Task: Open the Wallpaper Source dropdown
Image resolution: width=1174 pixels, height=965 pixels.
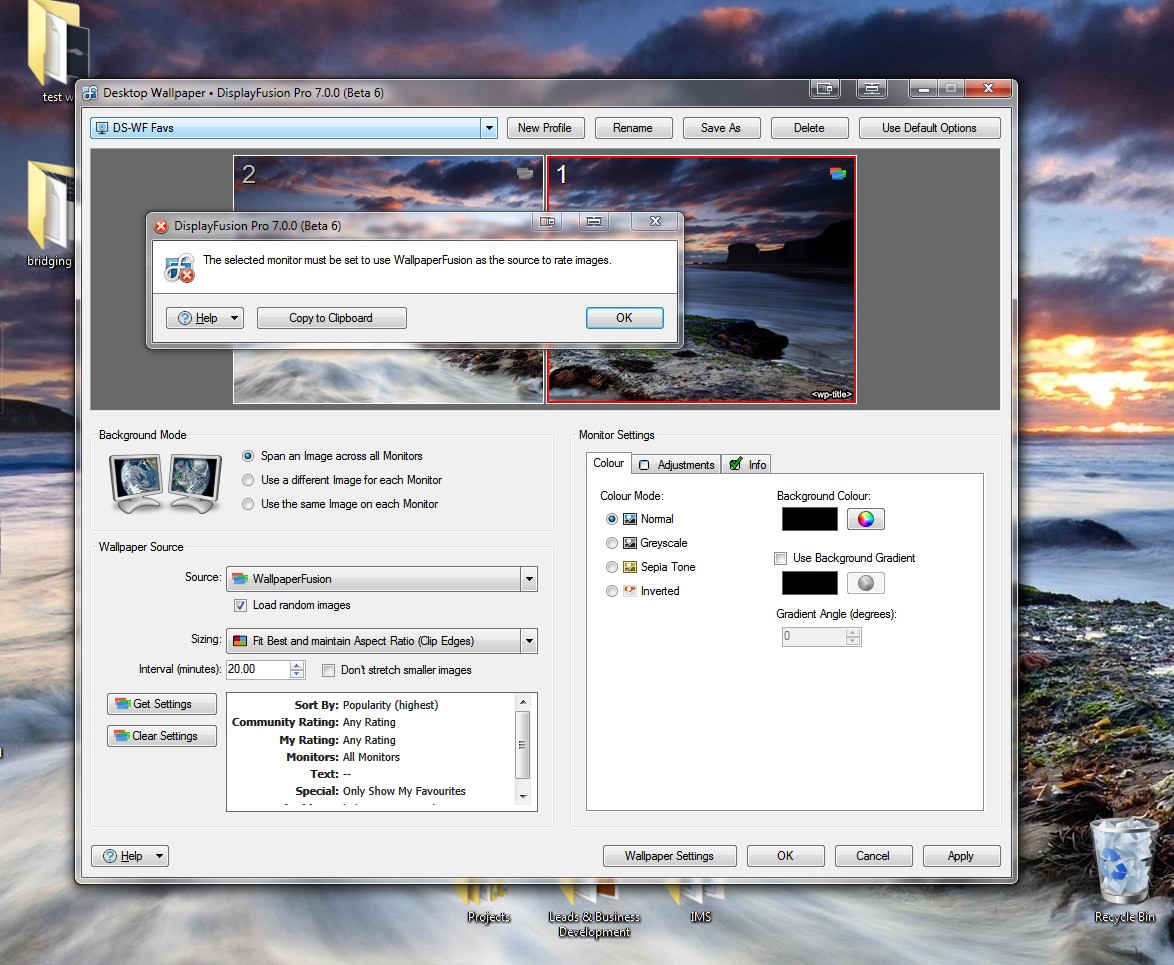Action: (x=529, y=579)
